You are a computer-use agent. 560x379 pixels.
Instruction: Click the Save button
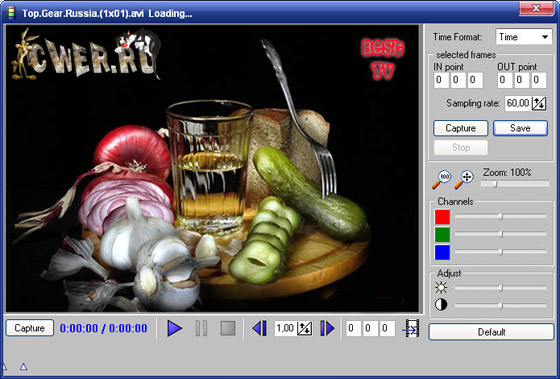[520, 128]
